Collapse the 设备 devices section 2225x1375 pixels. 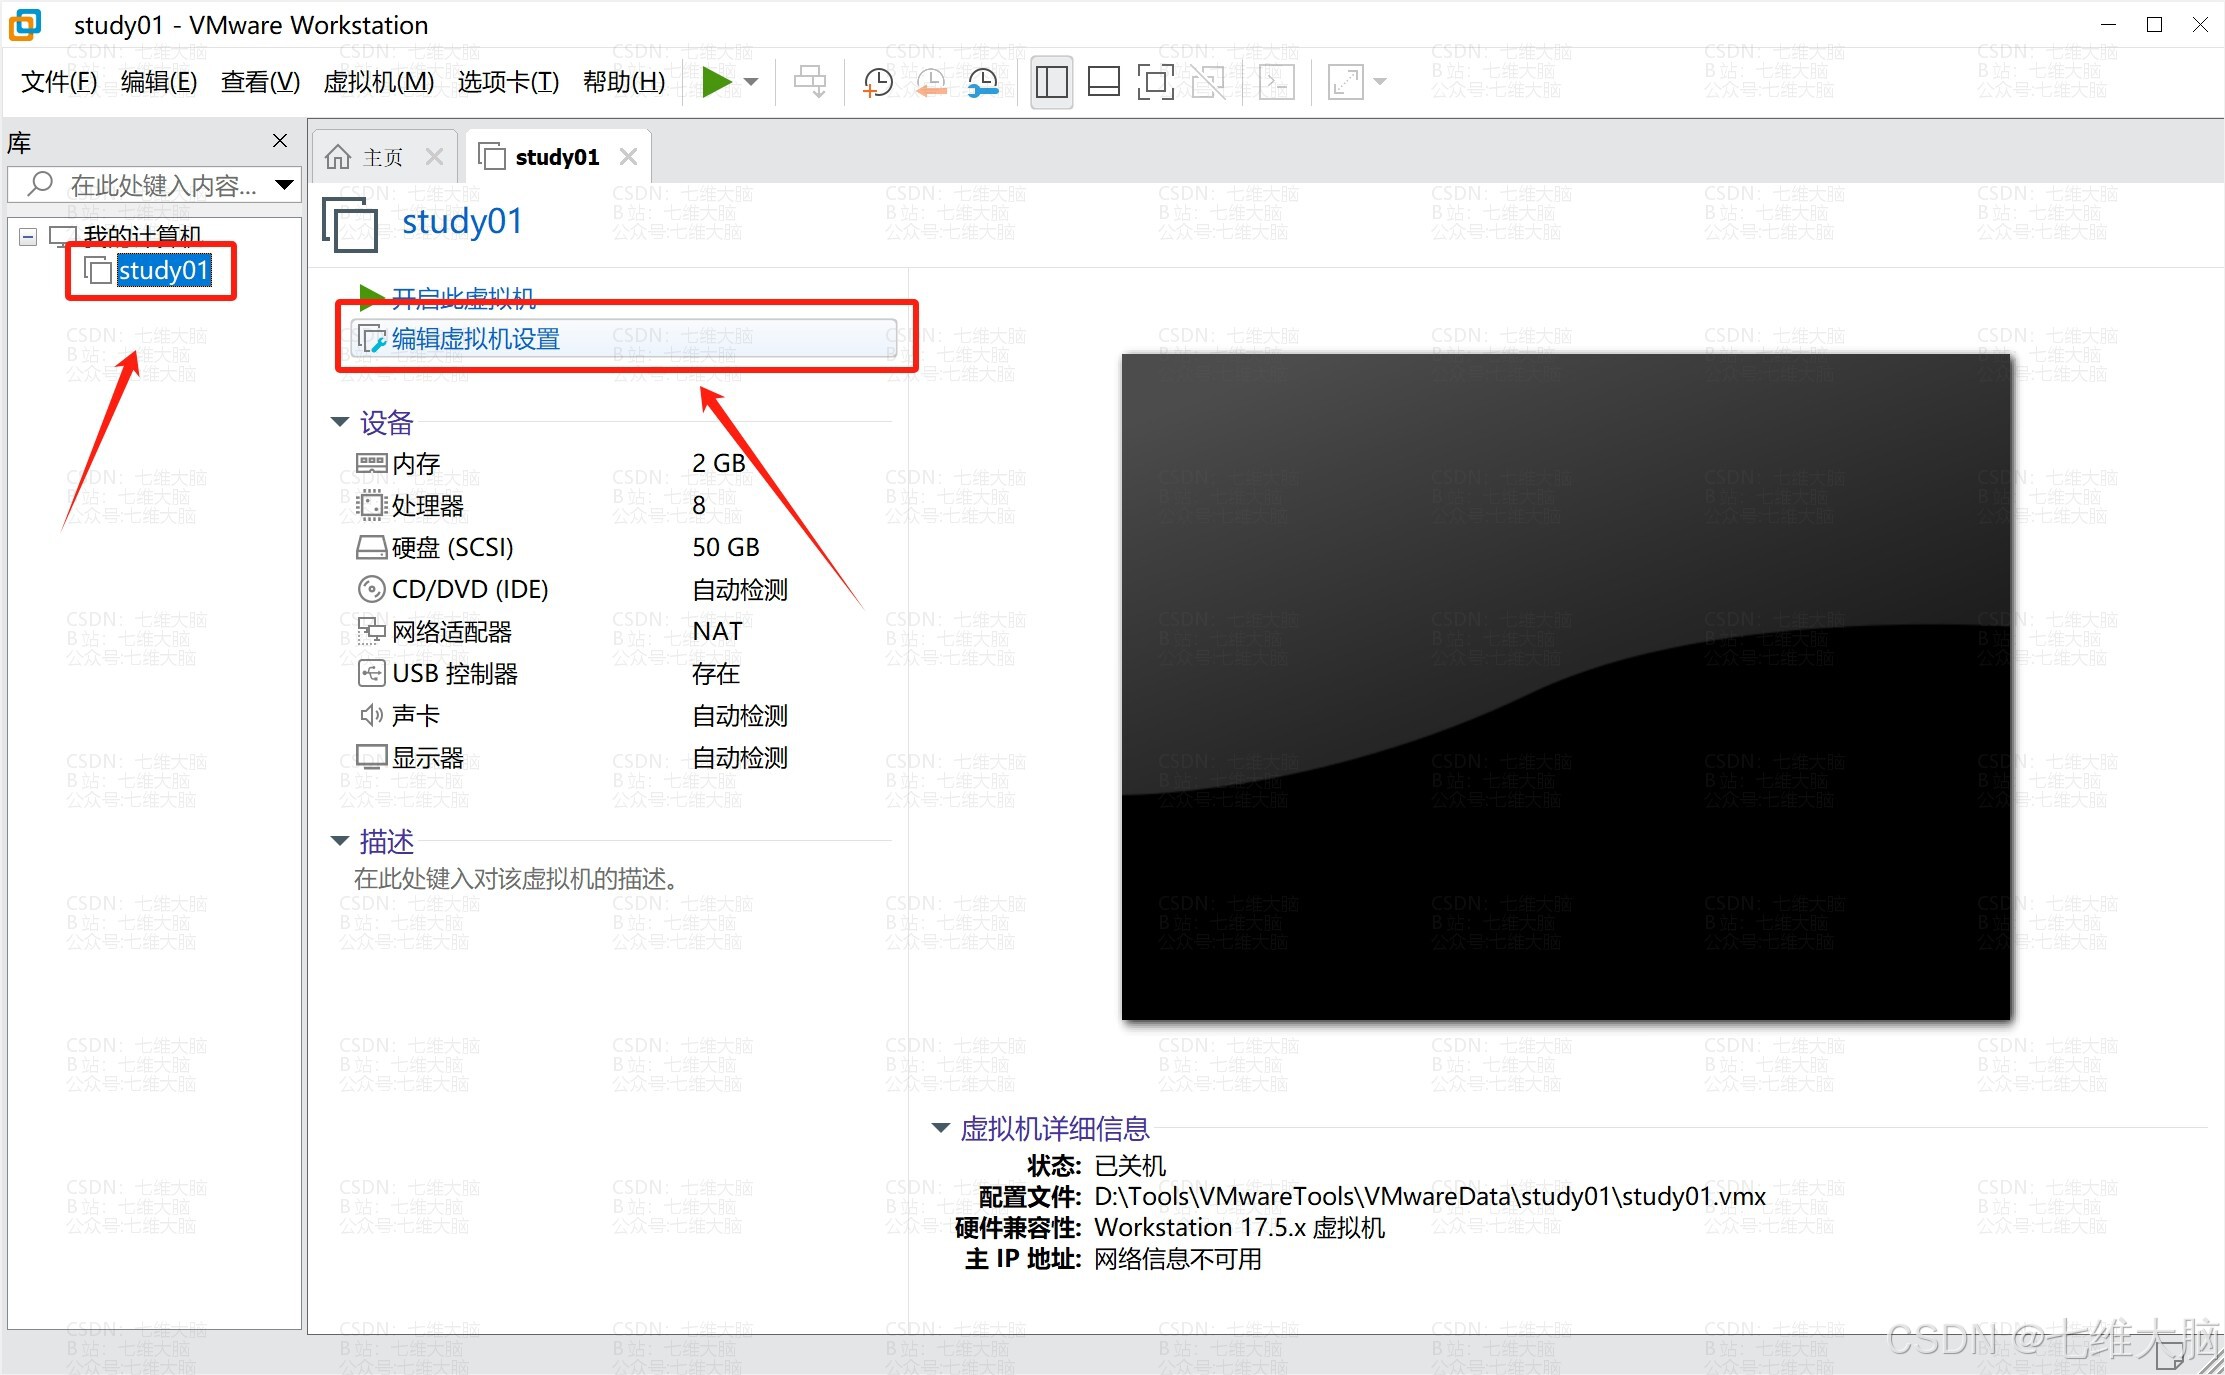(340, 423)
